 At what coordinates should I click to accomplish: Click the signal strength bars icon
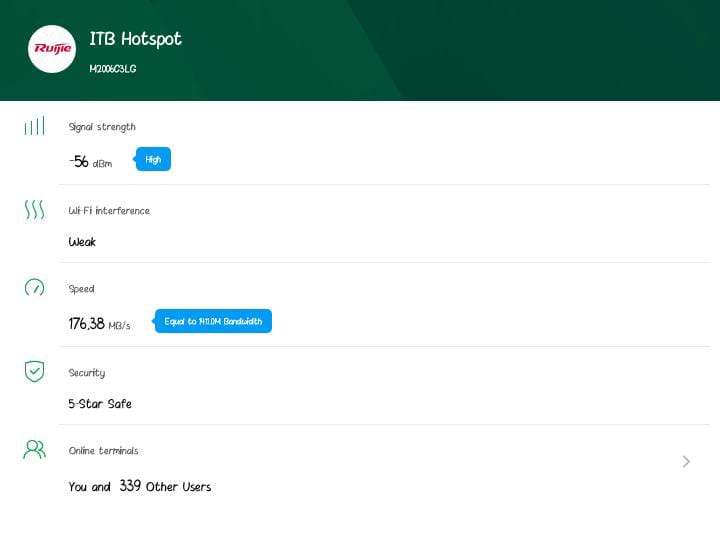34,126
